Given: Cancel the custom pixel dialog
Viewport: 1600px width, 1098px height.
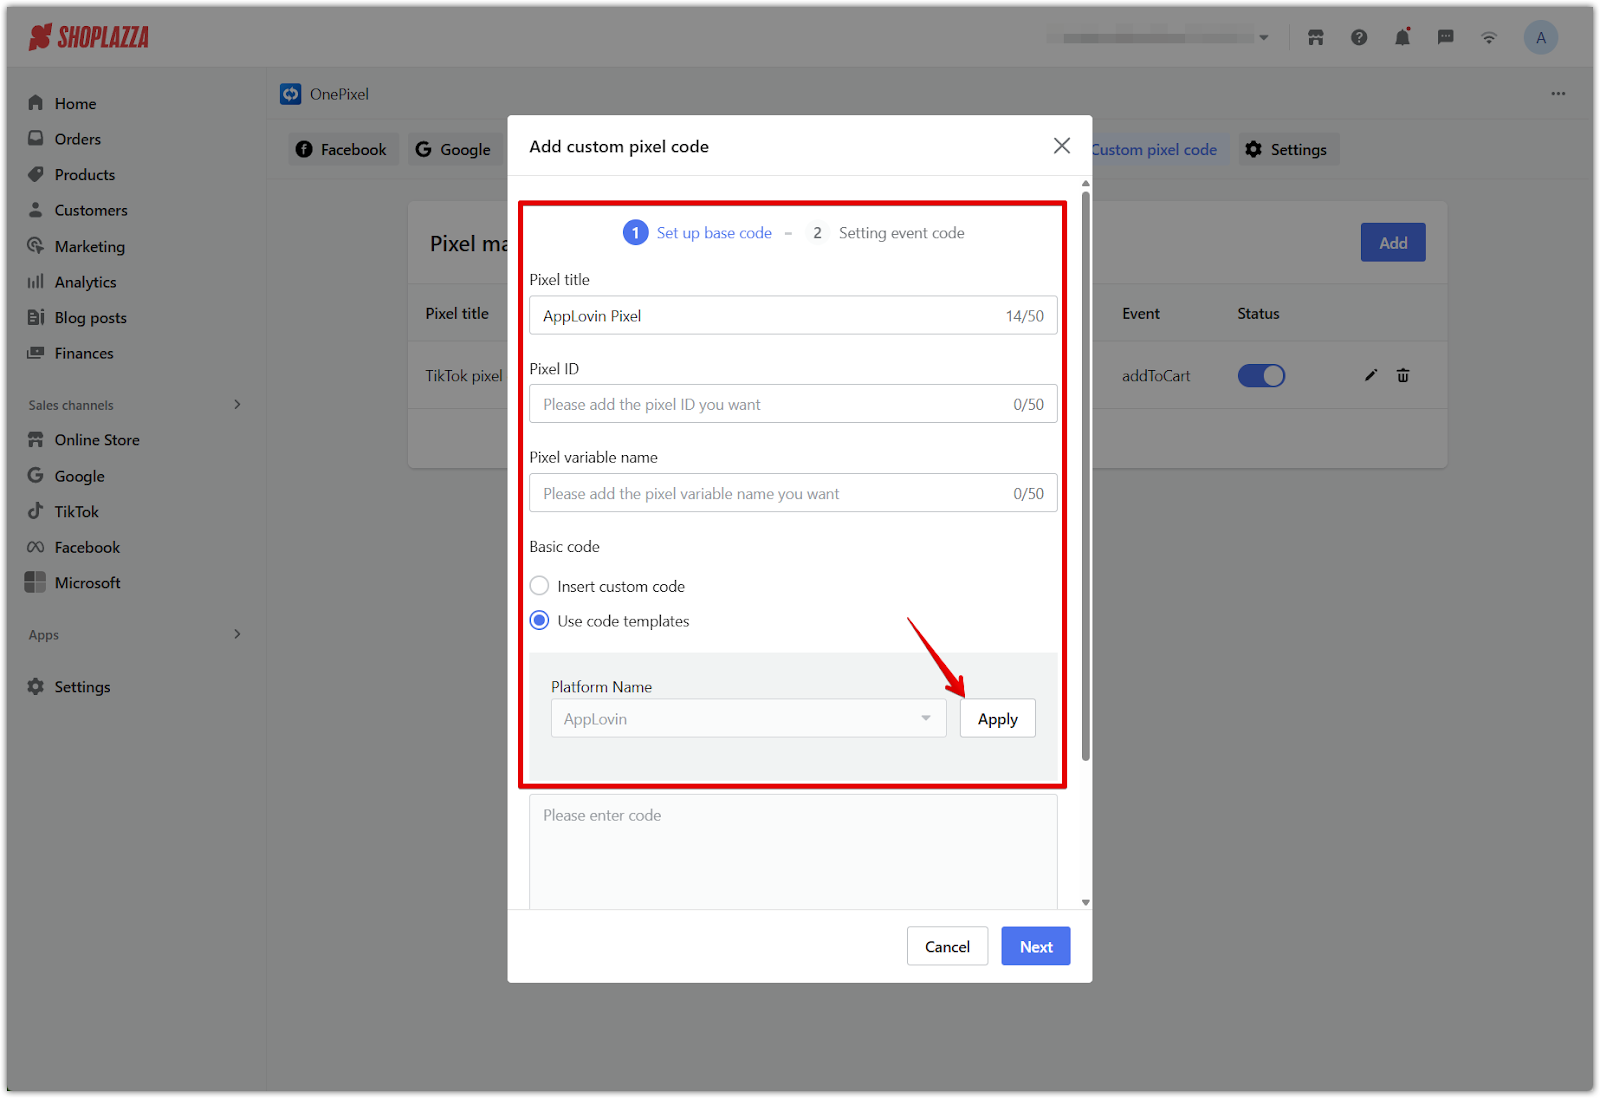Looking at the screenshot, I should click(x=947, y=946).
